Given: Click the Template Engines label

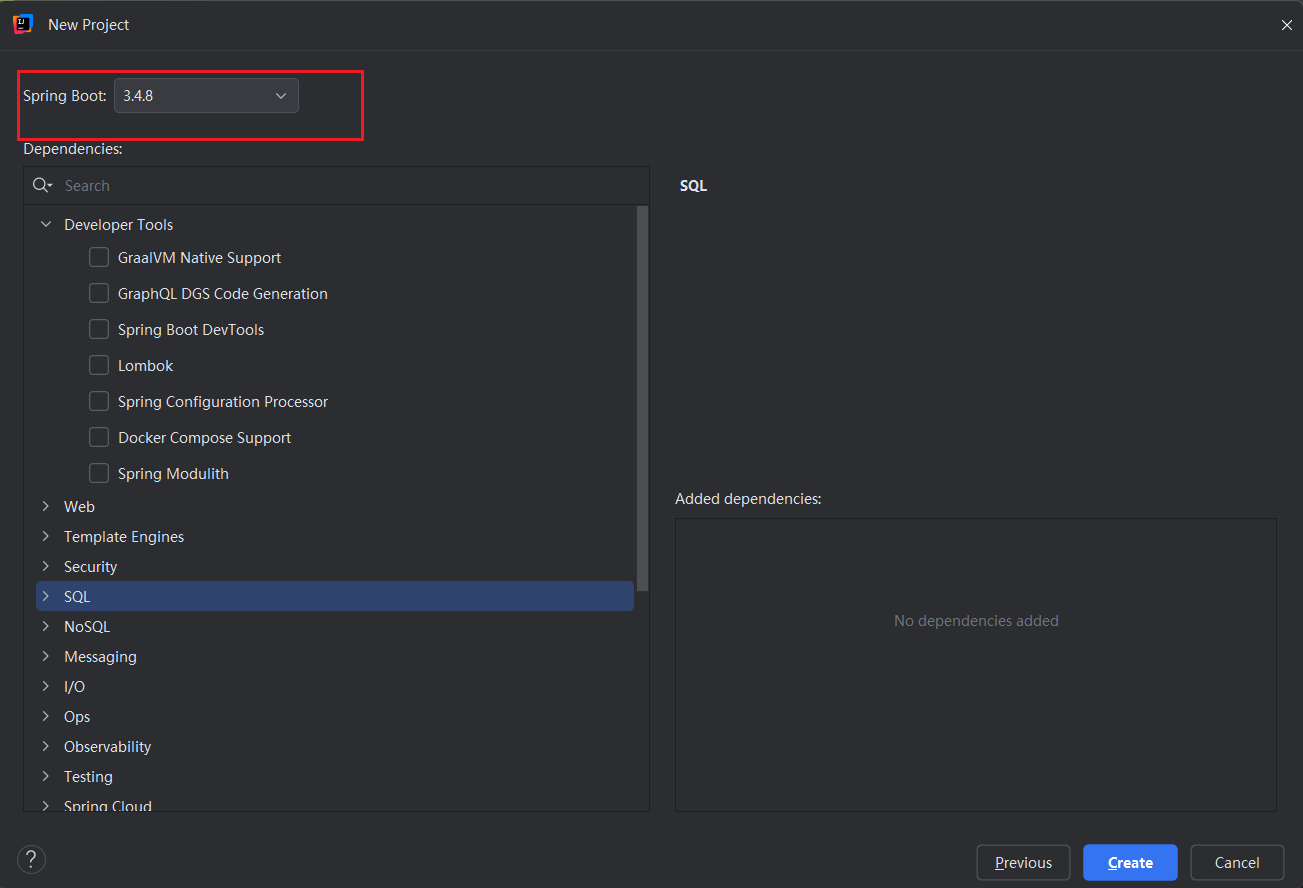Looking at the screenshot, I should pos(124,536).
